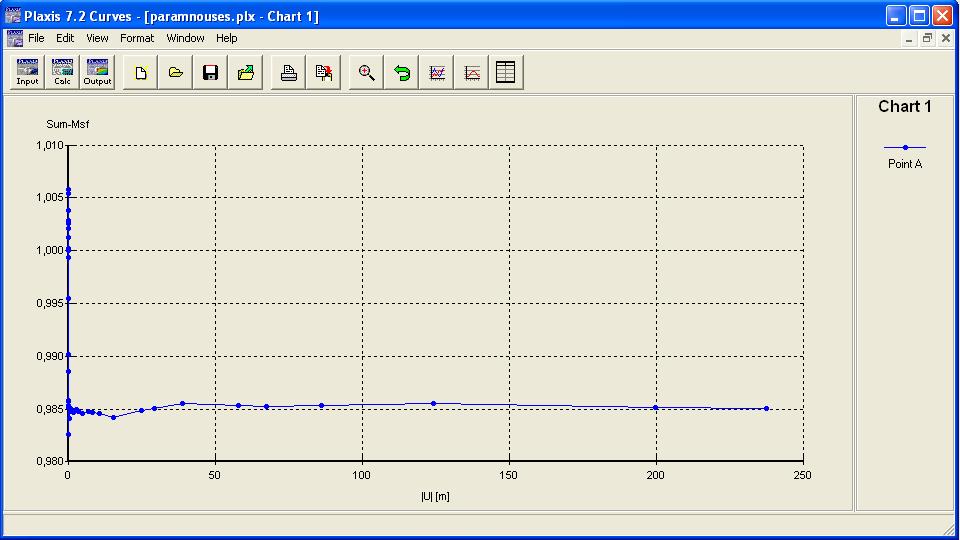This screenshot has width=960, height=540.
Task: Click the 0,990 y-axis value
Action: pos(50,356)
